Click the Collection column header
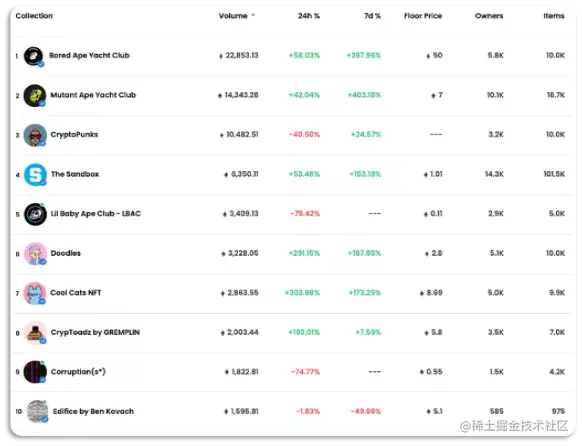This screenshot has height=446, width=582. pos(34,16)
